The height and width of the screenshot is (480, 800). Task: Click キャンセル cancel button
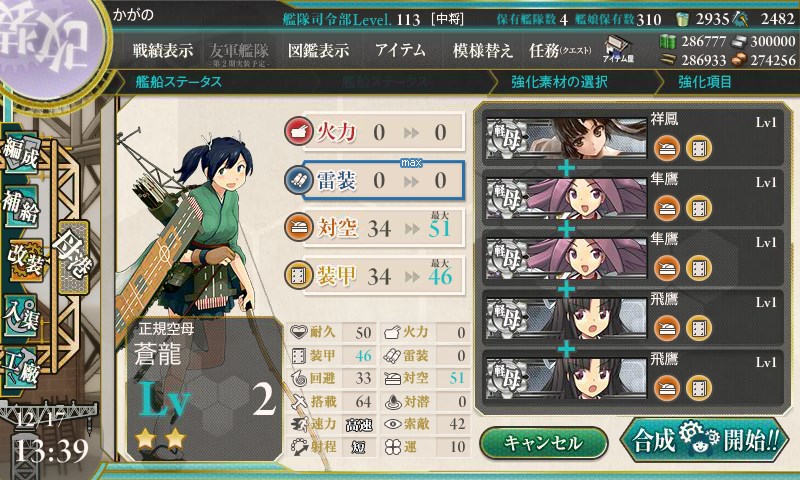[x=543, y=443]
